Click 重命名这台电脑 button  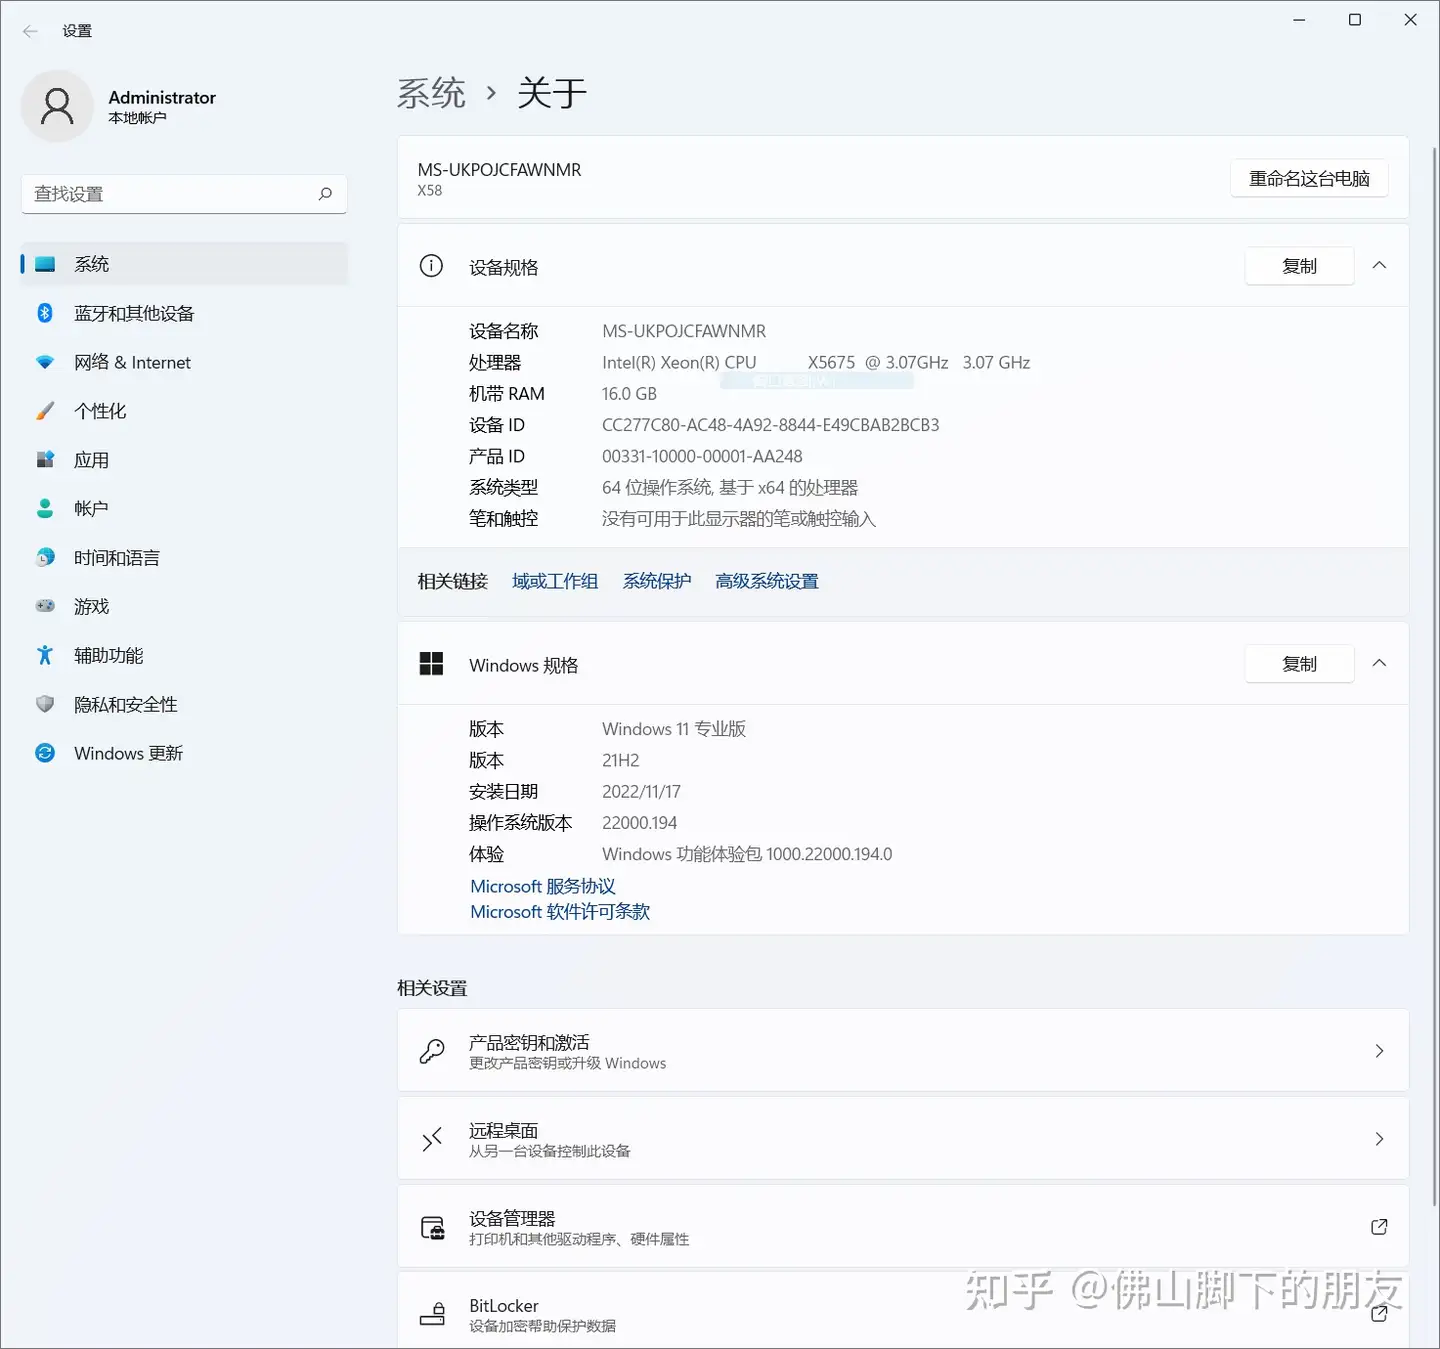pos(1309,178)
